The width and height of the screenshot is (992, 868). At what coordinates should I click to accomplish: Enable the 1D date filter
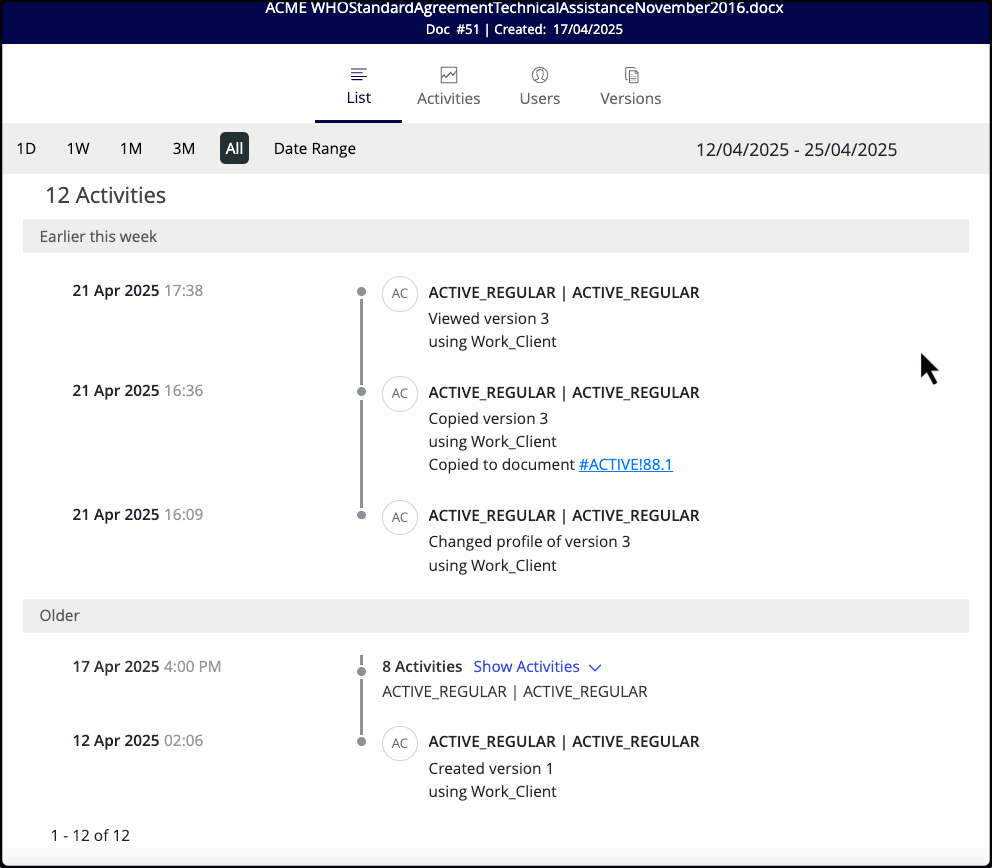[26, 148]
